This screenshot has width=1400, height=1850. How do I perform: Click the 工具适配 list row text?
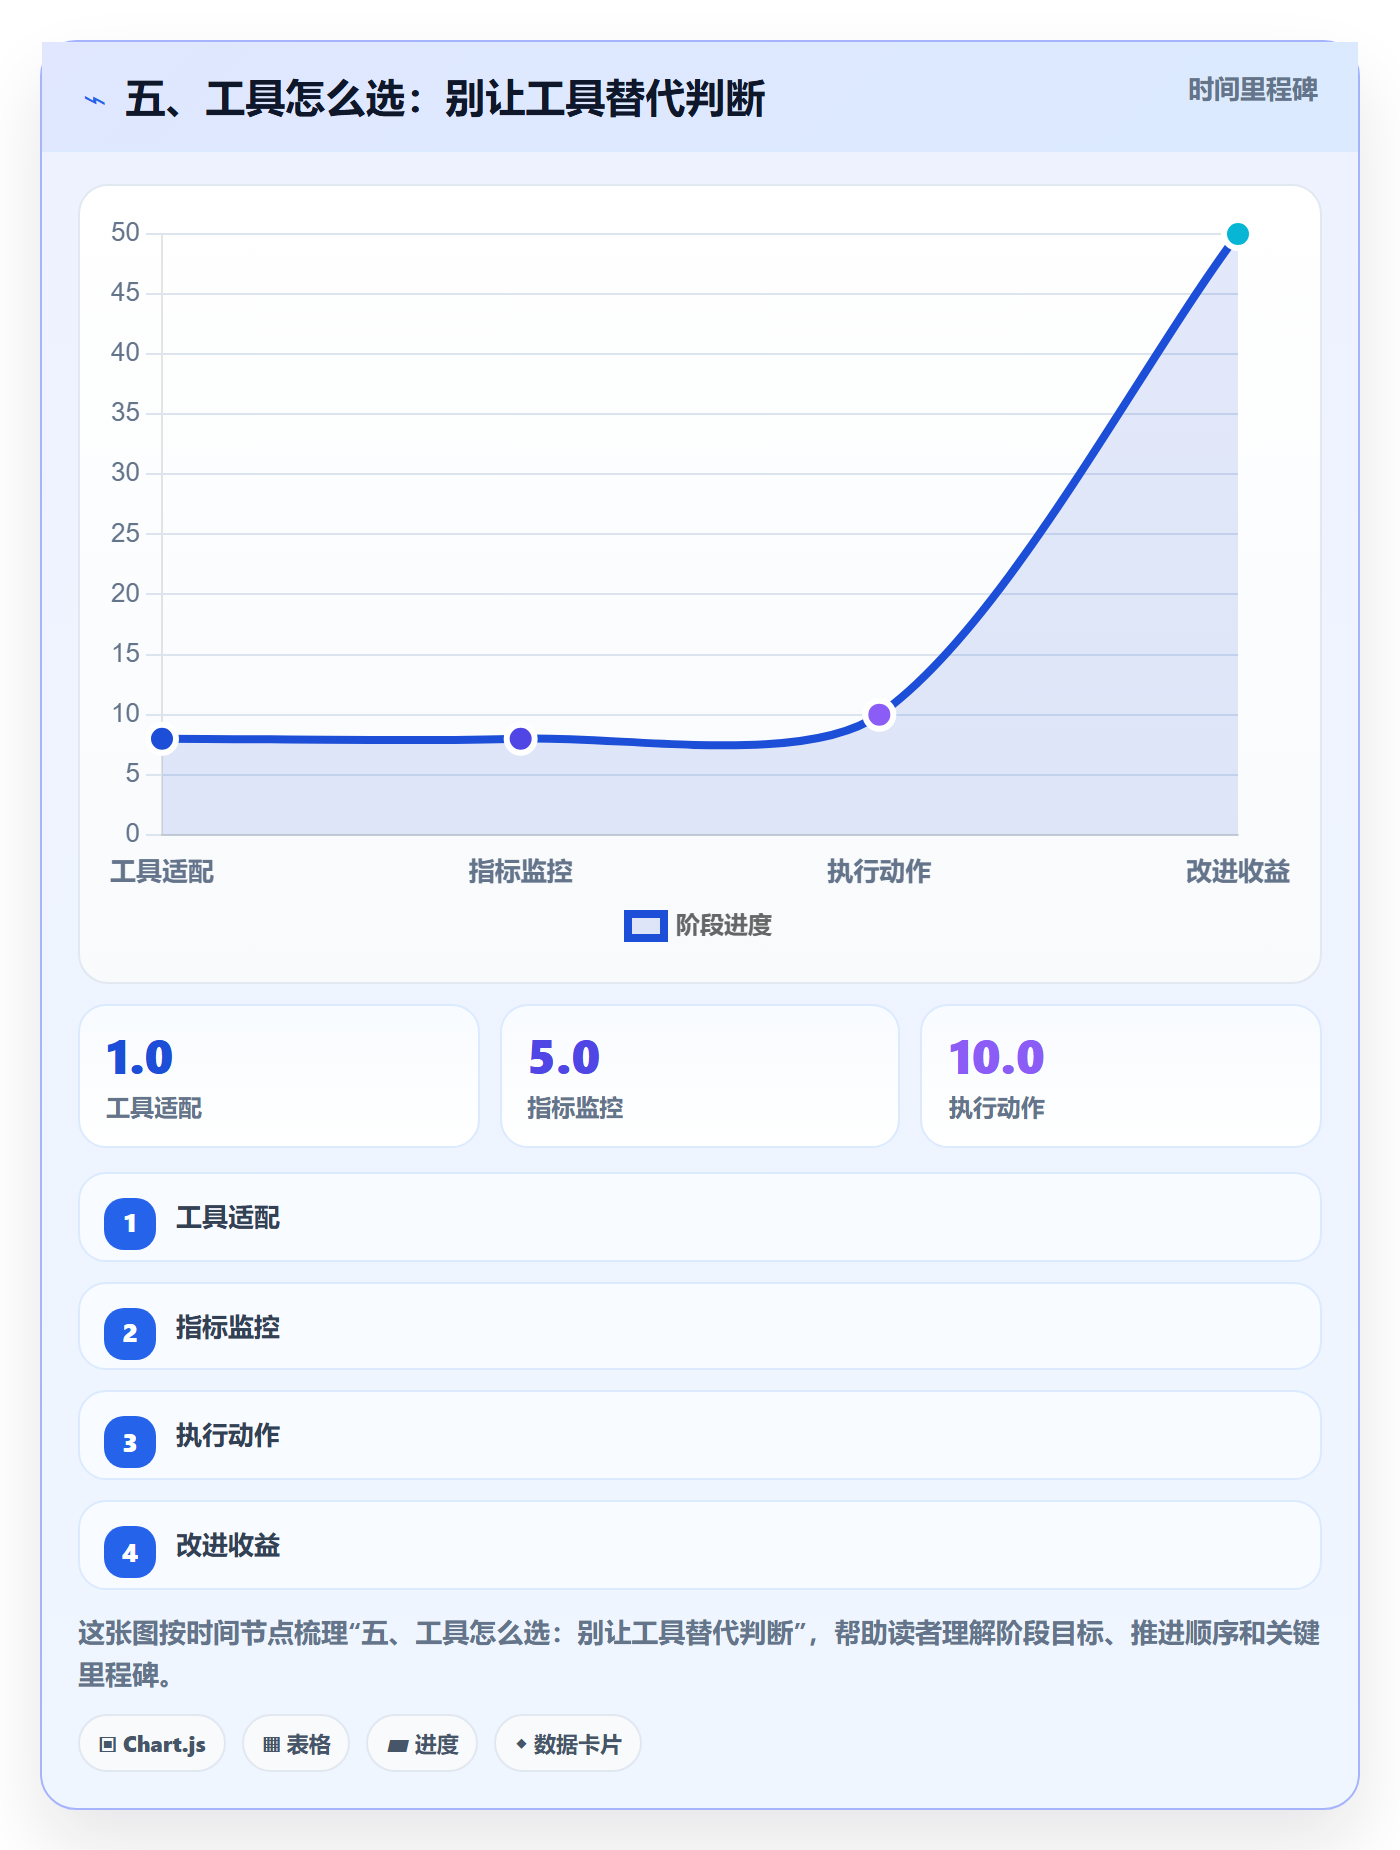pyautogui.click(x=228, y=1218)
